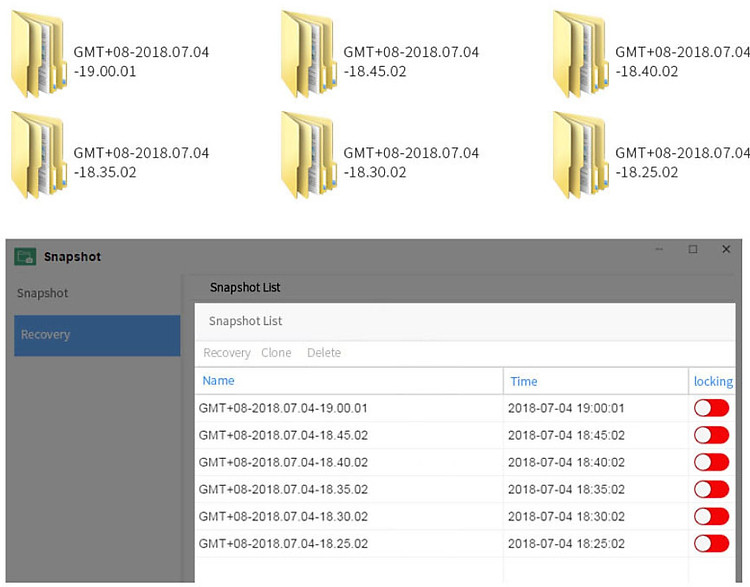The width and height of the screenshot is (750, 587).
Task: Select row GMT+08-2018.07.04-18.30.02 in list
Action: coord(284,517)
